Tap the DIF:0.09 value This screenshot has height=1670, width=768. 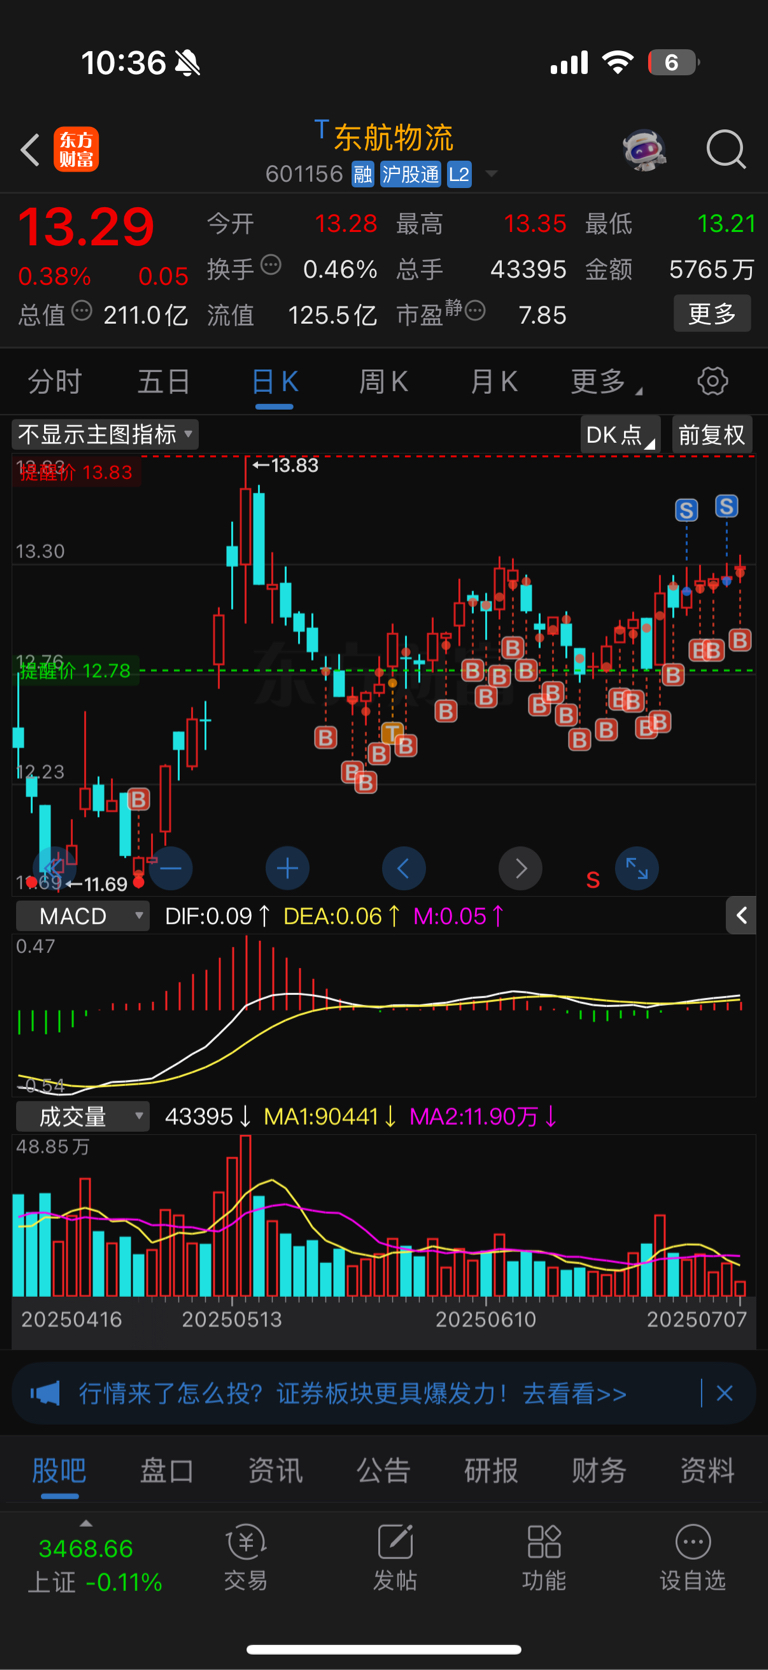point(217,916)
